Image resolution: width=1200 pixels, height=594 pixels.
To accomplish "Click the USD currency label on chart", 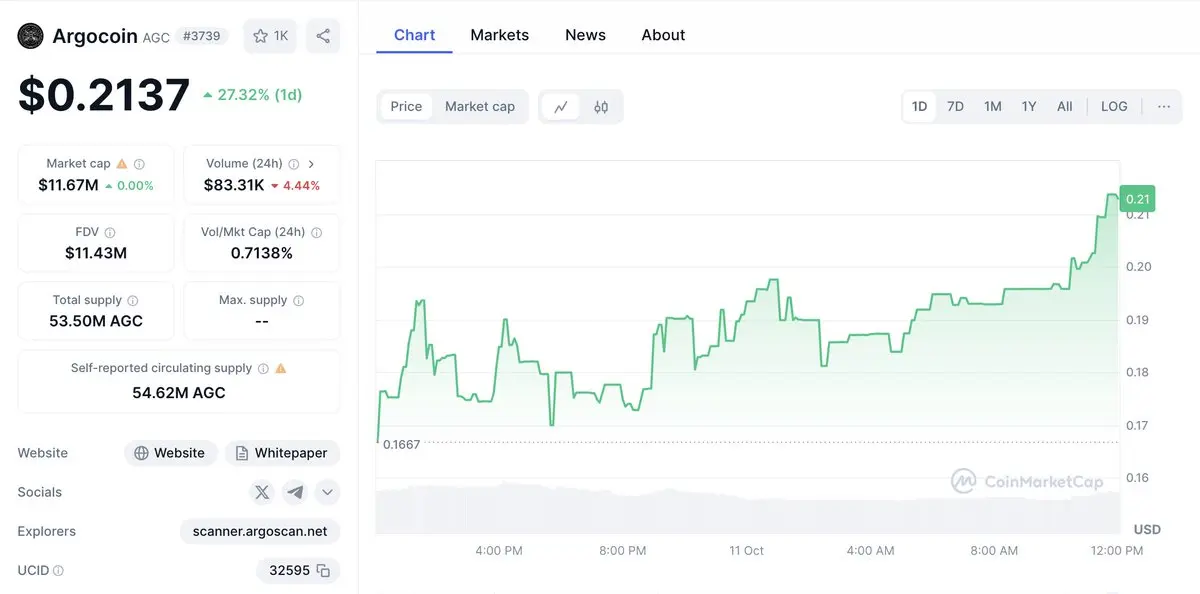I will point(1147,529).
